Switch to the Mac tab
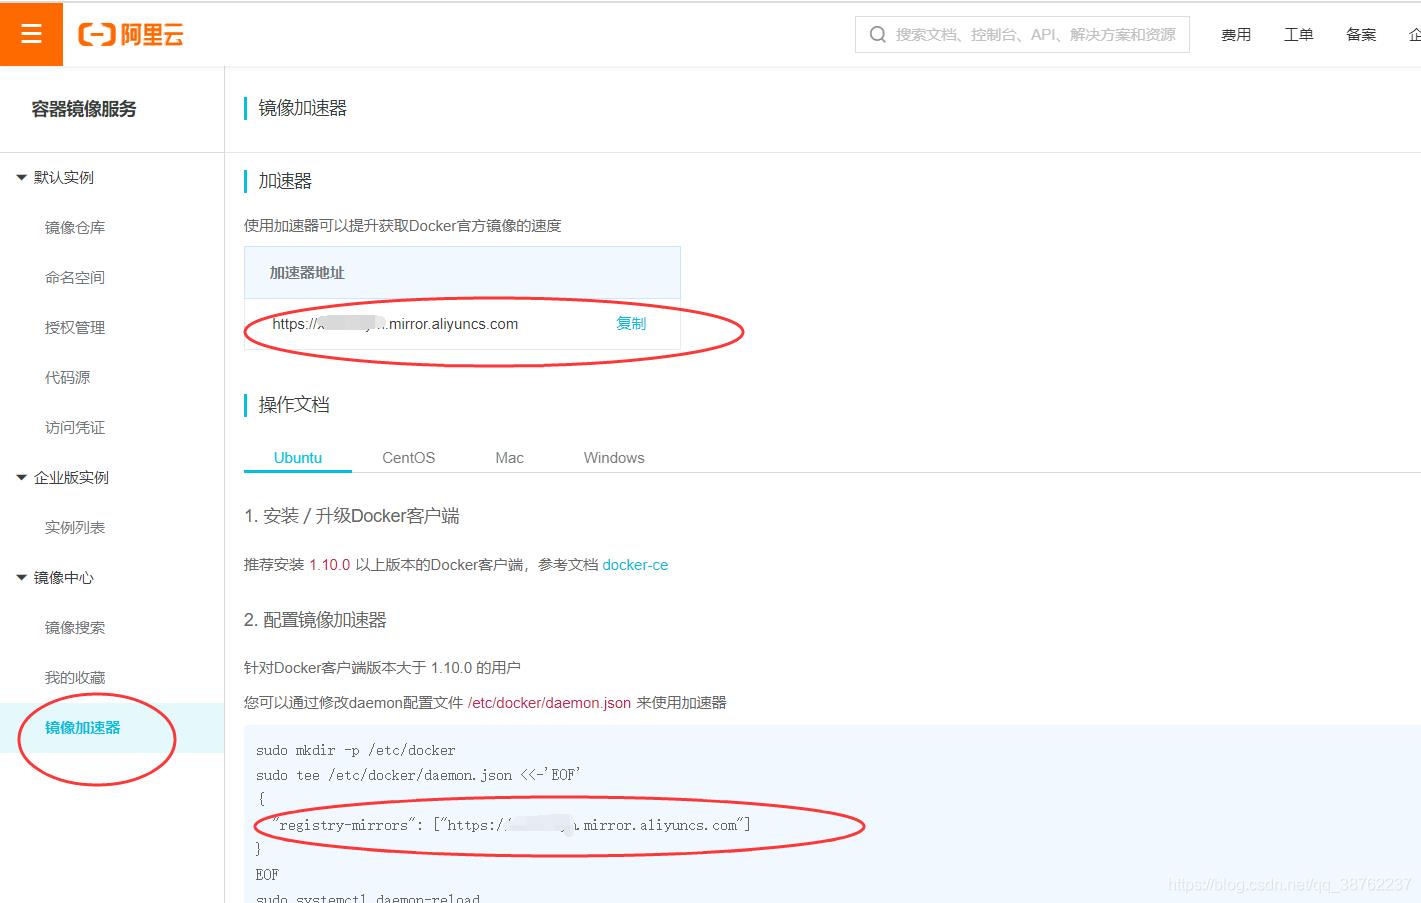 pos(509,457)
